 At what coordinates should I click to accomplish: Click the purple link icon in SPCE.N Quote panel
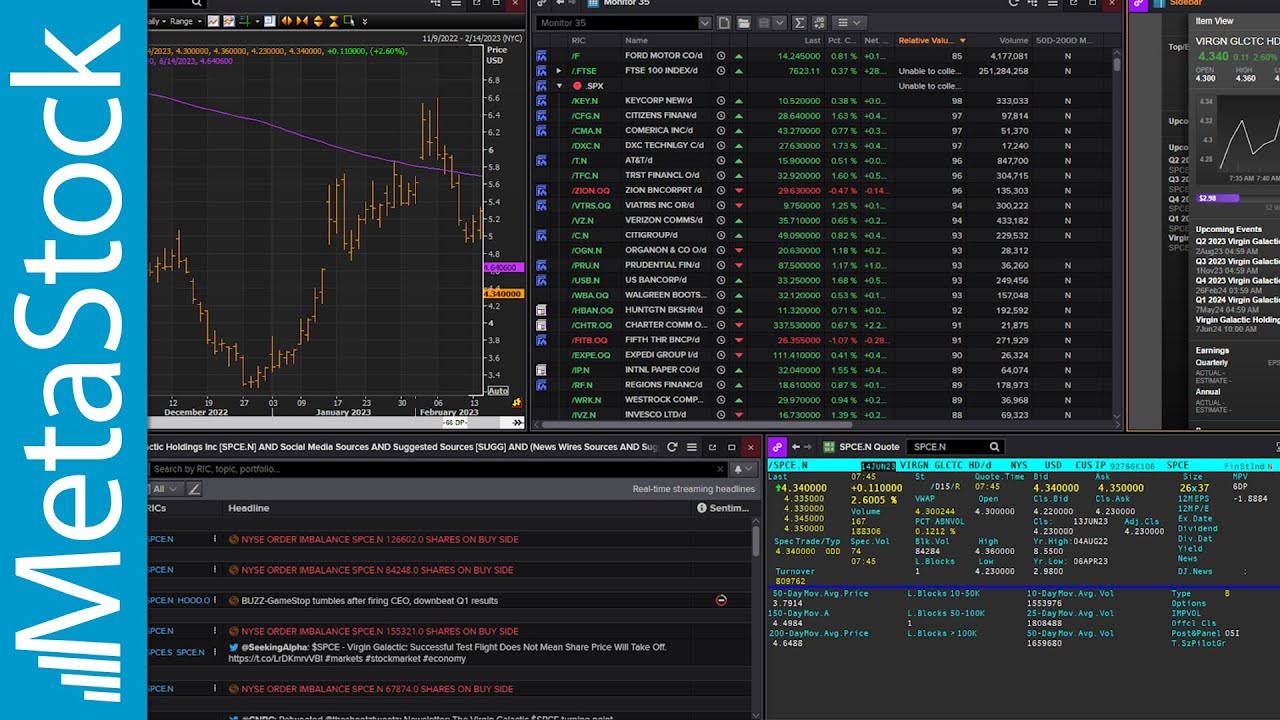777,447
